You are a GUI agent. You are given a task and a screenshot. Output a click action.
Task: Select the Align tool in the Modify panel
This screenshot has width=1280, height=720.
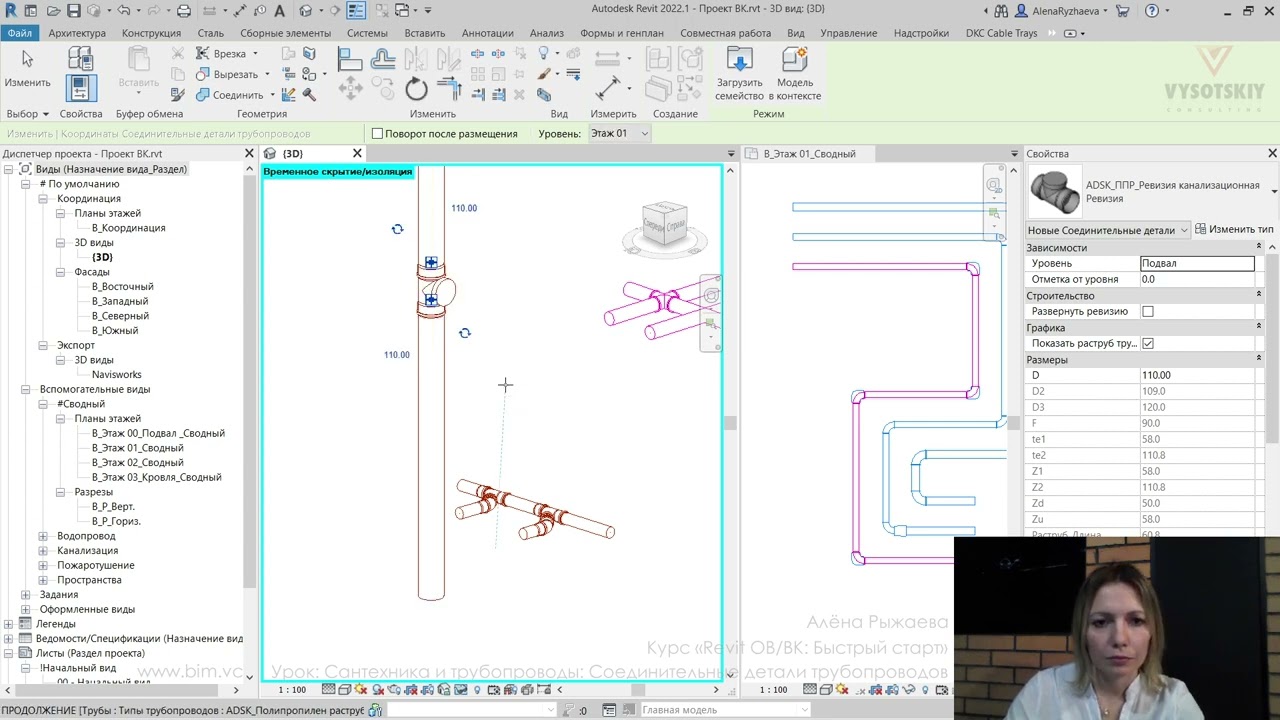pos(350,60)
